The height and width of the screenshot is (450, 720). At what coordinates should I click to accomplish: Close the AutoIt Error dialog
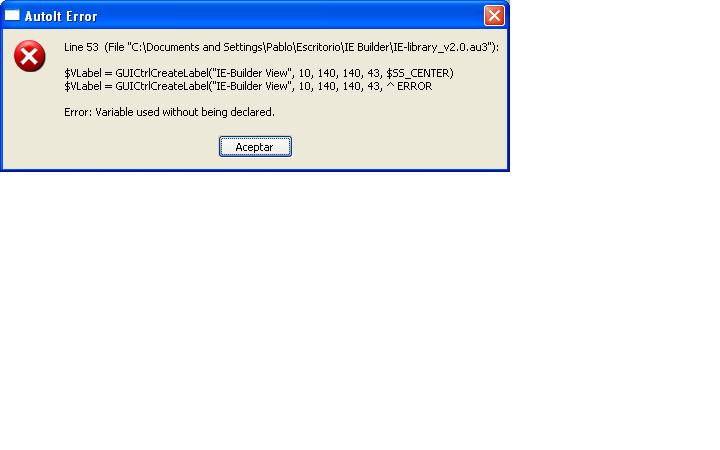(x=494, y=16)
